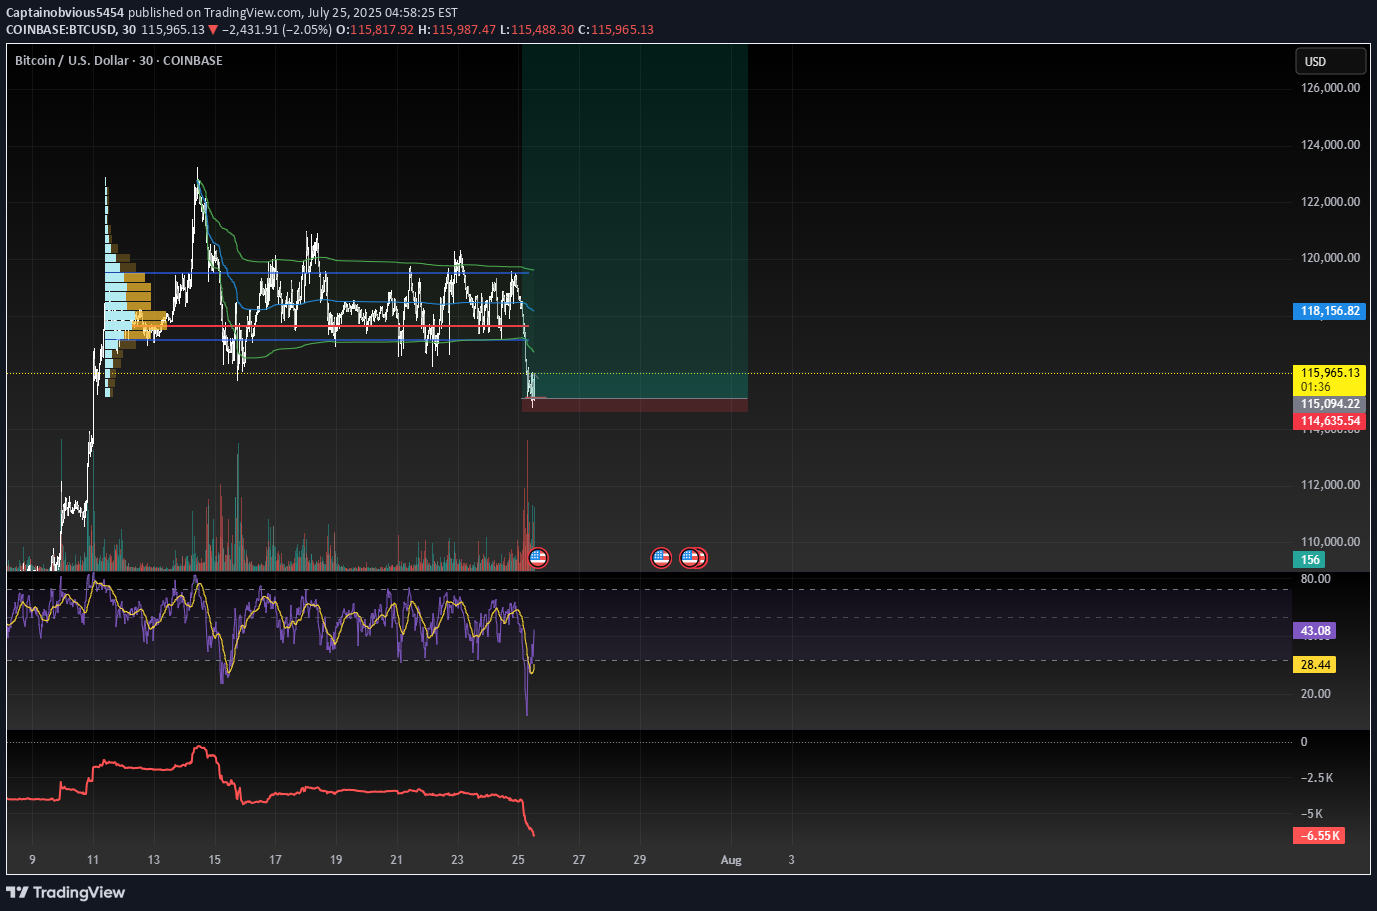Click the red -6.55K indicator value badge
Screen dimensions: 1377x911
click(1318, 835)
